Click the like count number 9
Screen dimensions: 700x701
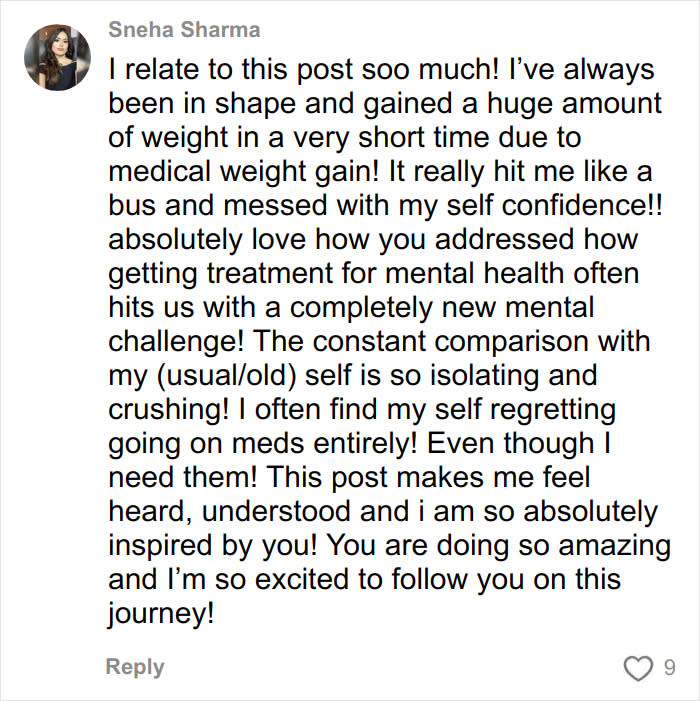(x=668, y=667)
